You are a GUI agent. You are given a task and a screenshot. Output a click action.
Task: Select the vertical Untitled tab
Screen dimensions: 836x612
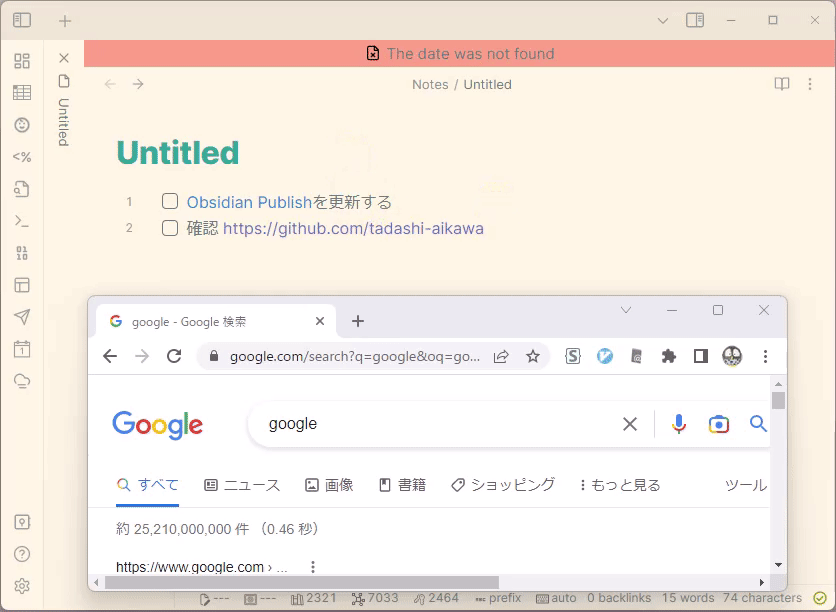pos(64,122)
